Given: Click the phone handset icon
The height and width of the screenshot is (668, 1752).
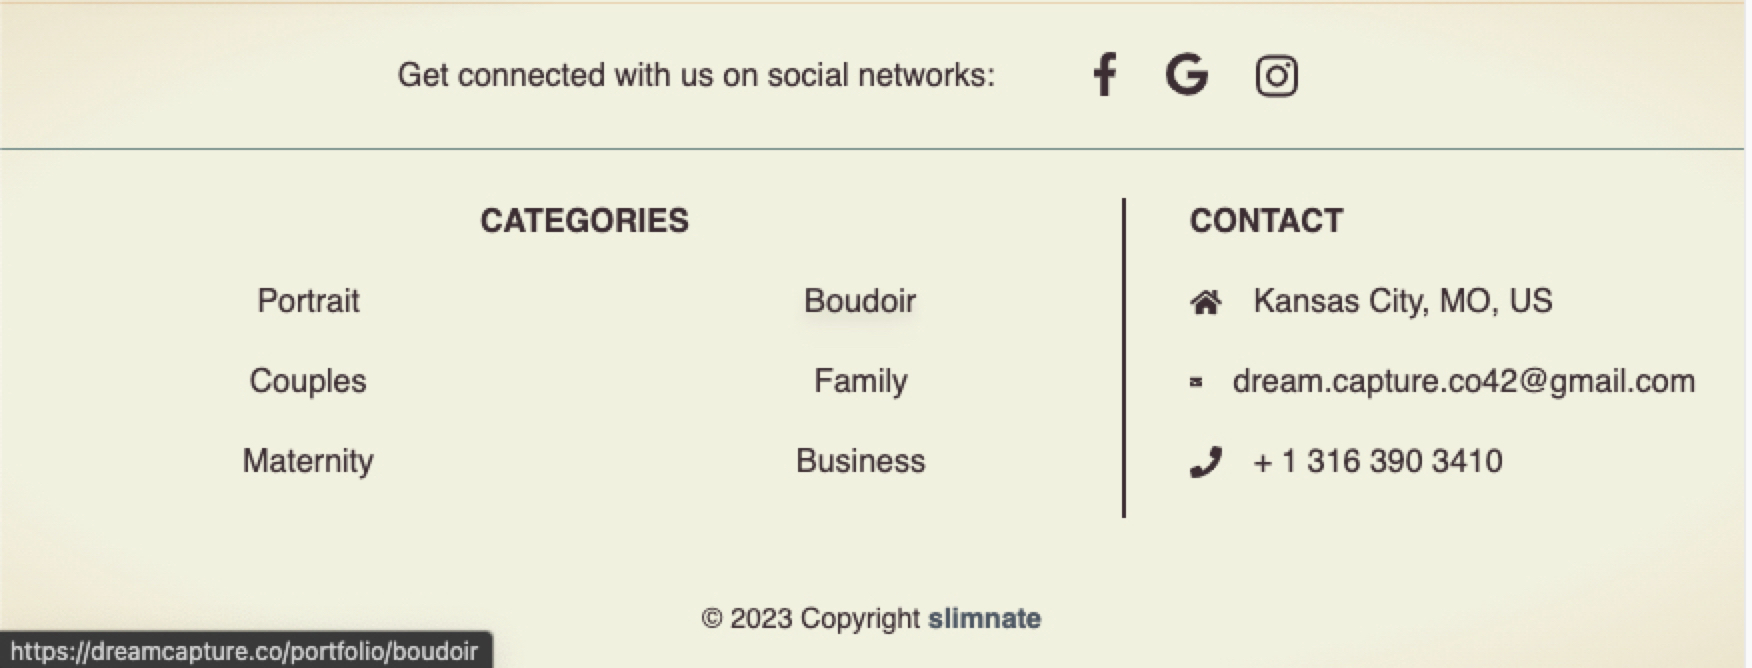Looking at the screenshot, I should point(1206,462).
